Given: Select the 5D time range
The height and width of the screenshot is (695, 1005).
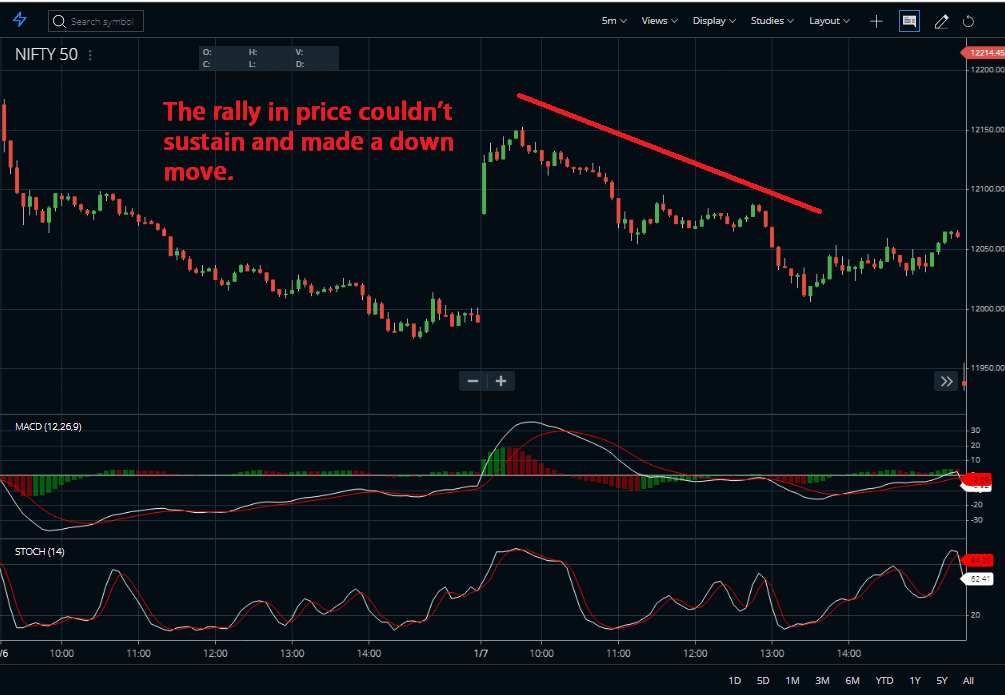Looking at the screenshot, I should [x=763, y=680].
